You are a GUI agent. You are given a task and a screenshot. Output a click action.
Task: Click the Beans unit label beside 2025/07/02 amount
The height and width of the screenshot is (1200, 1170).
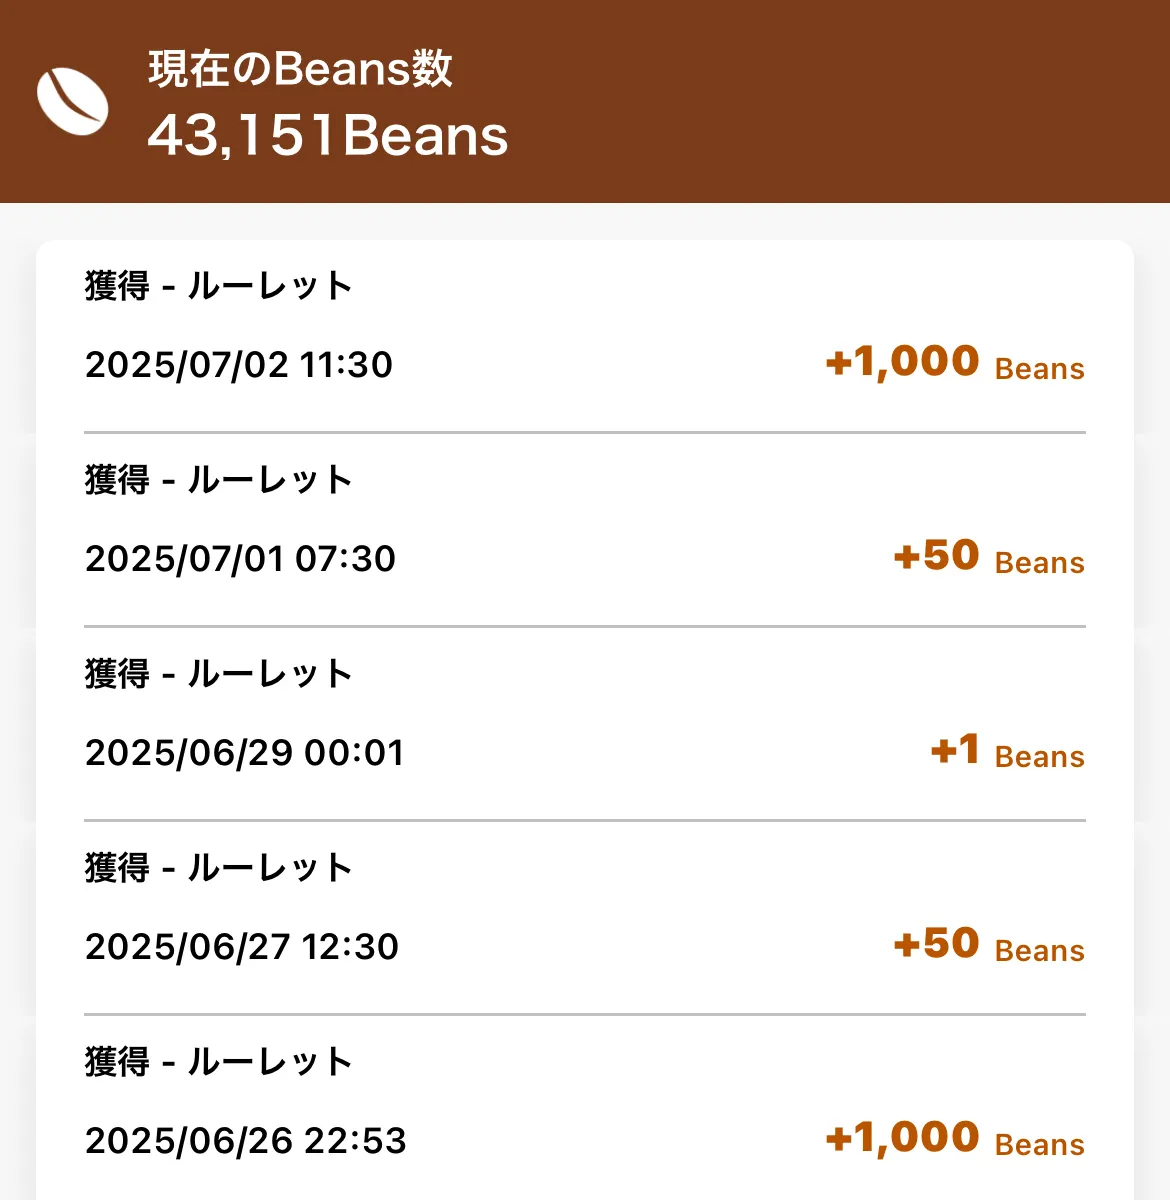pos(1040,369)
